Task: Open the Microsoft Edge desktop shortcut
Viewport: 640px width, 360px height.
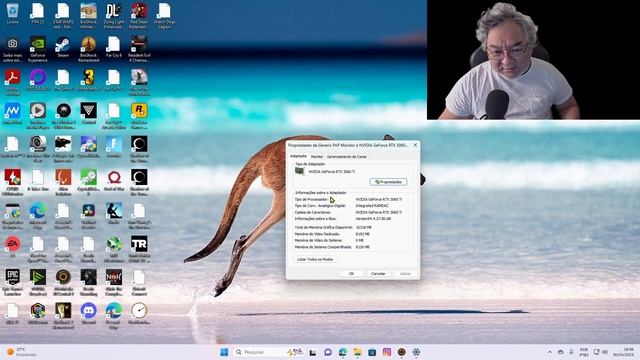Action: coord(38,216)
